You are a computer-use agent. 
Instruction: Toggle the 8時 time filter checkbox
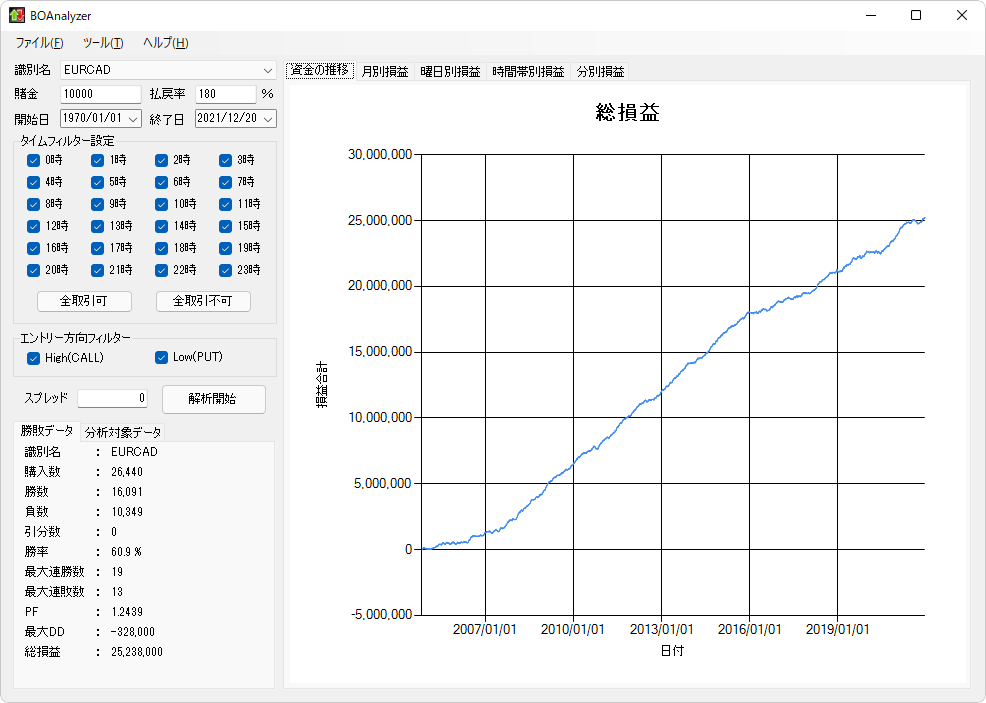pyautogui.click(x=33, y=204)
